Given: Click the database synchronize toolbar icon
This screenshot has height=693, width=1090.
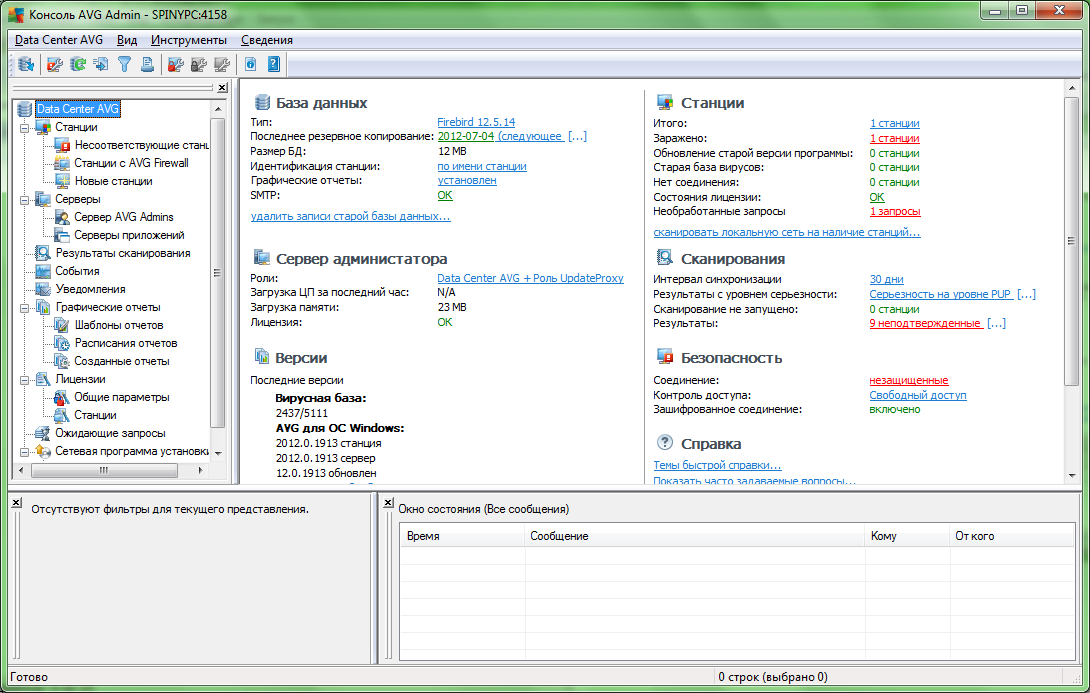Looking at the screenshot, I should (x=26, y=65).
